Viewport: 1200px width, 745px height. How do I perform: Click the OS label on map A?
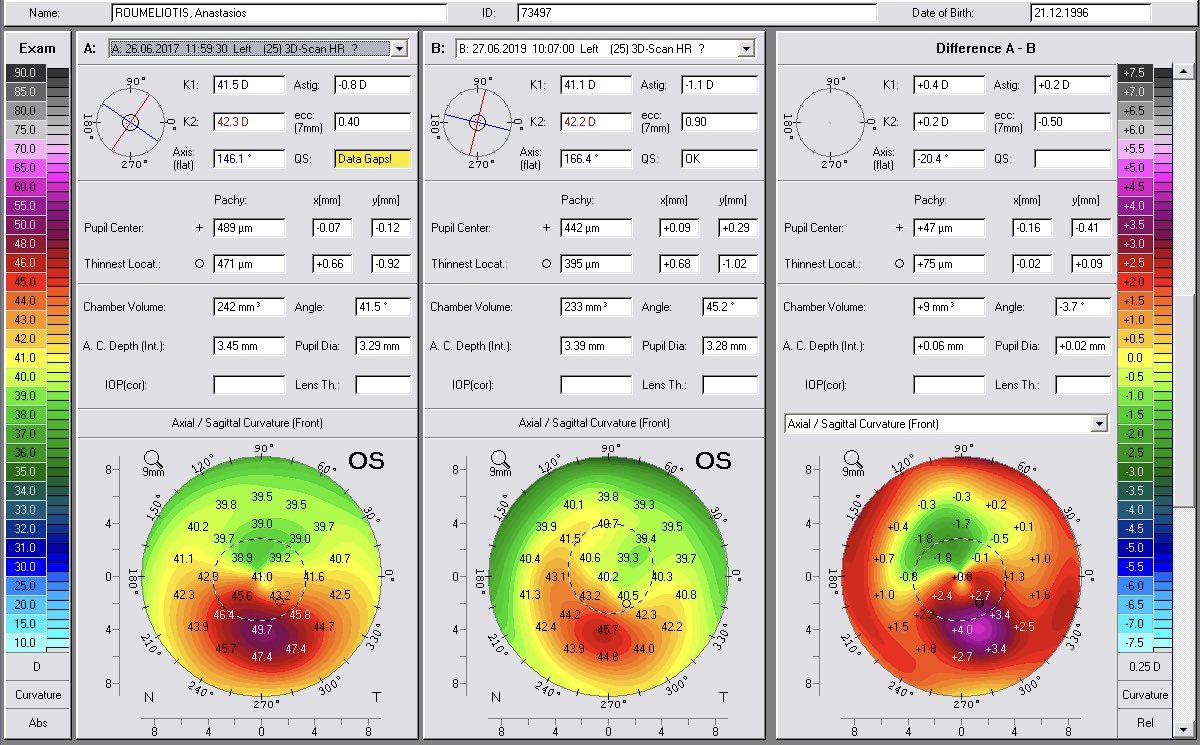(x=366, y=461)
